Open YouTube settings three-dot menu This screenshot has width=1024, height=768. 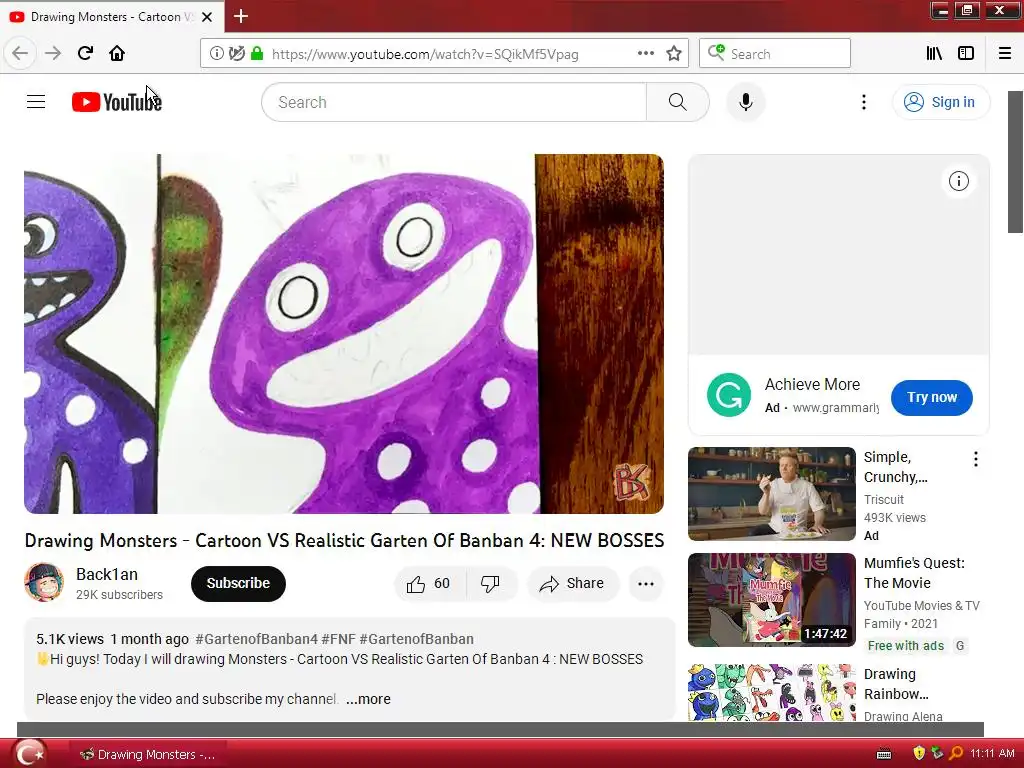coord(863,102)
